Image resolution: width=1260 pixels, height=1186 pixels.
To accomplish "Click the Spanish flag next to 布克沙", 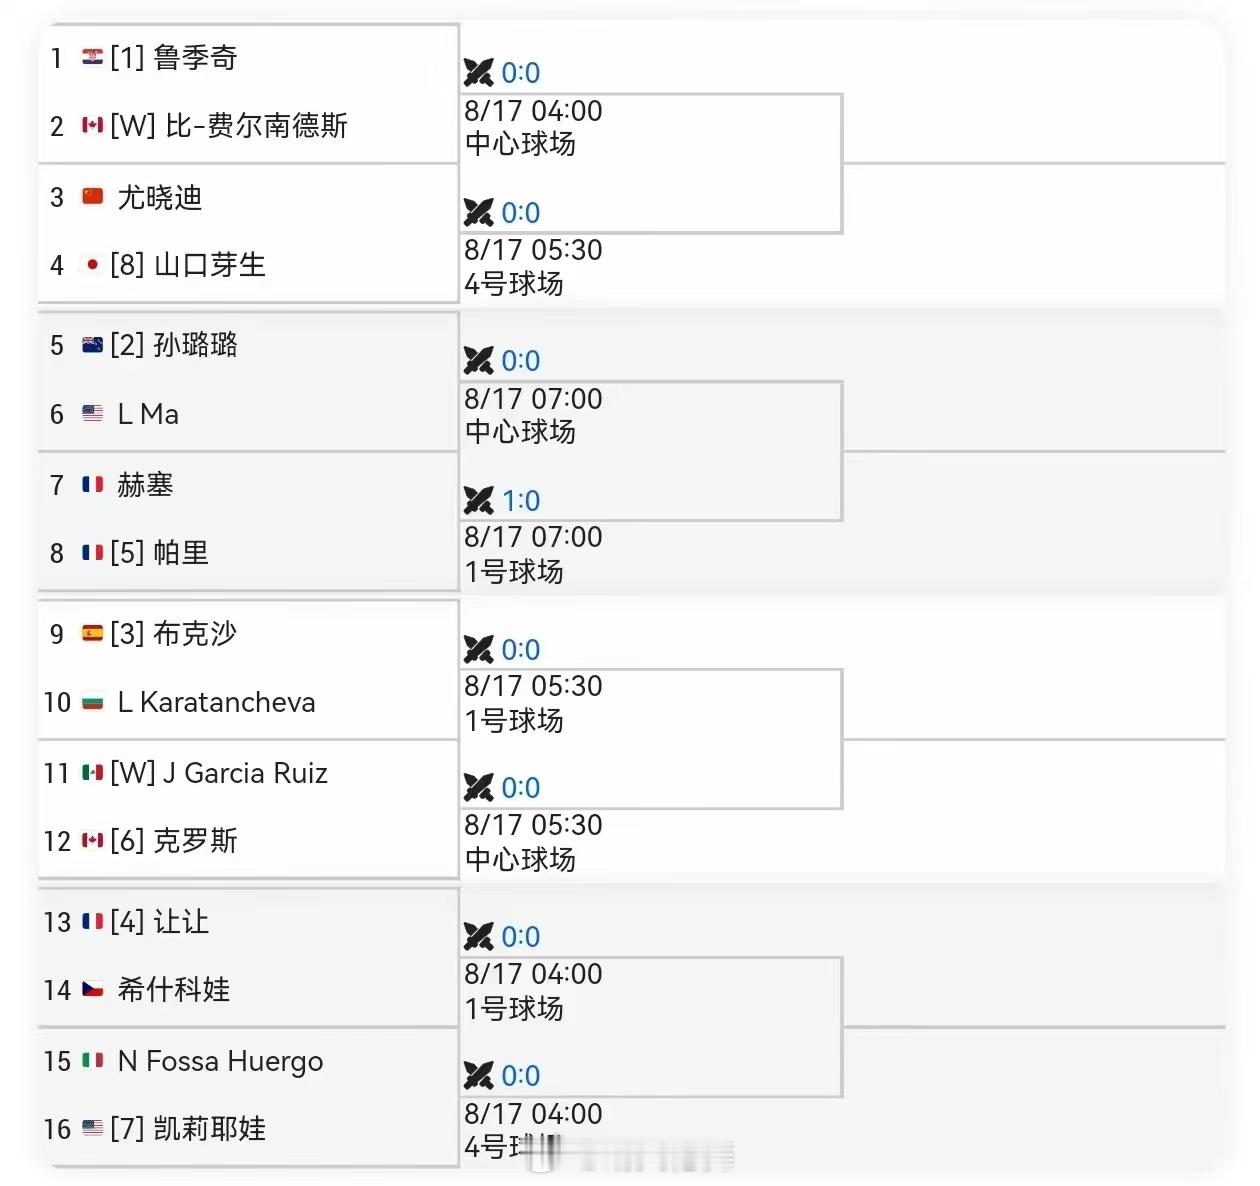I will (93, 633).
